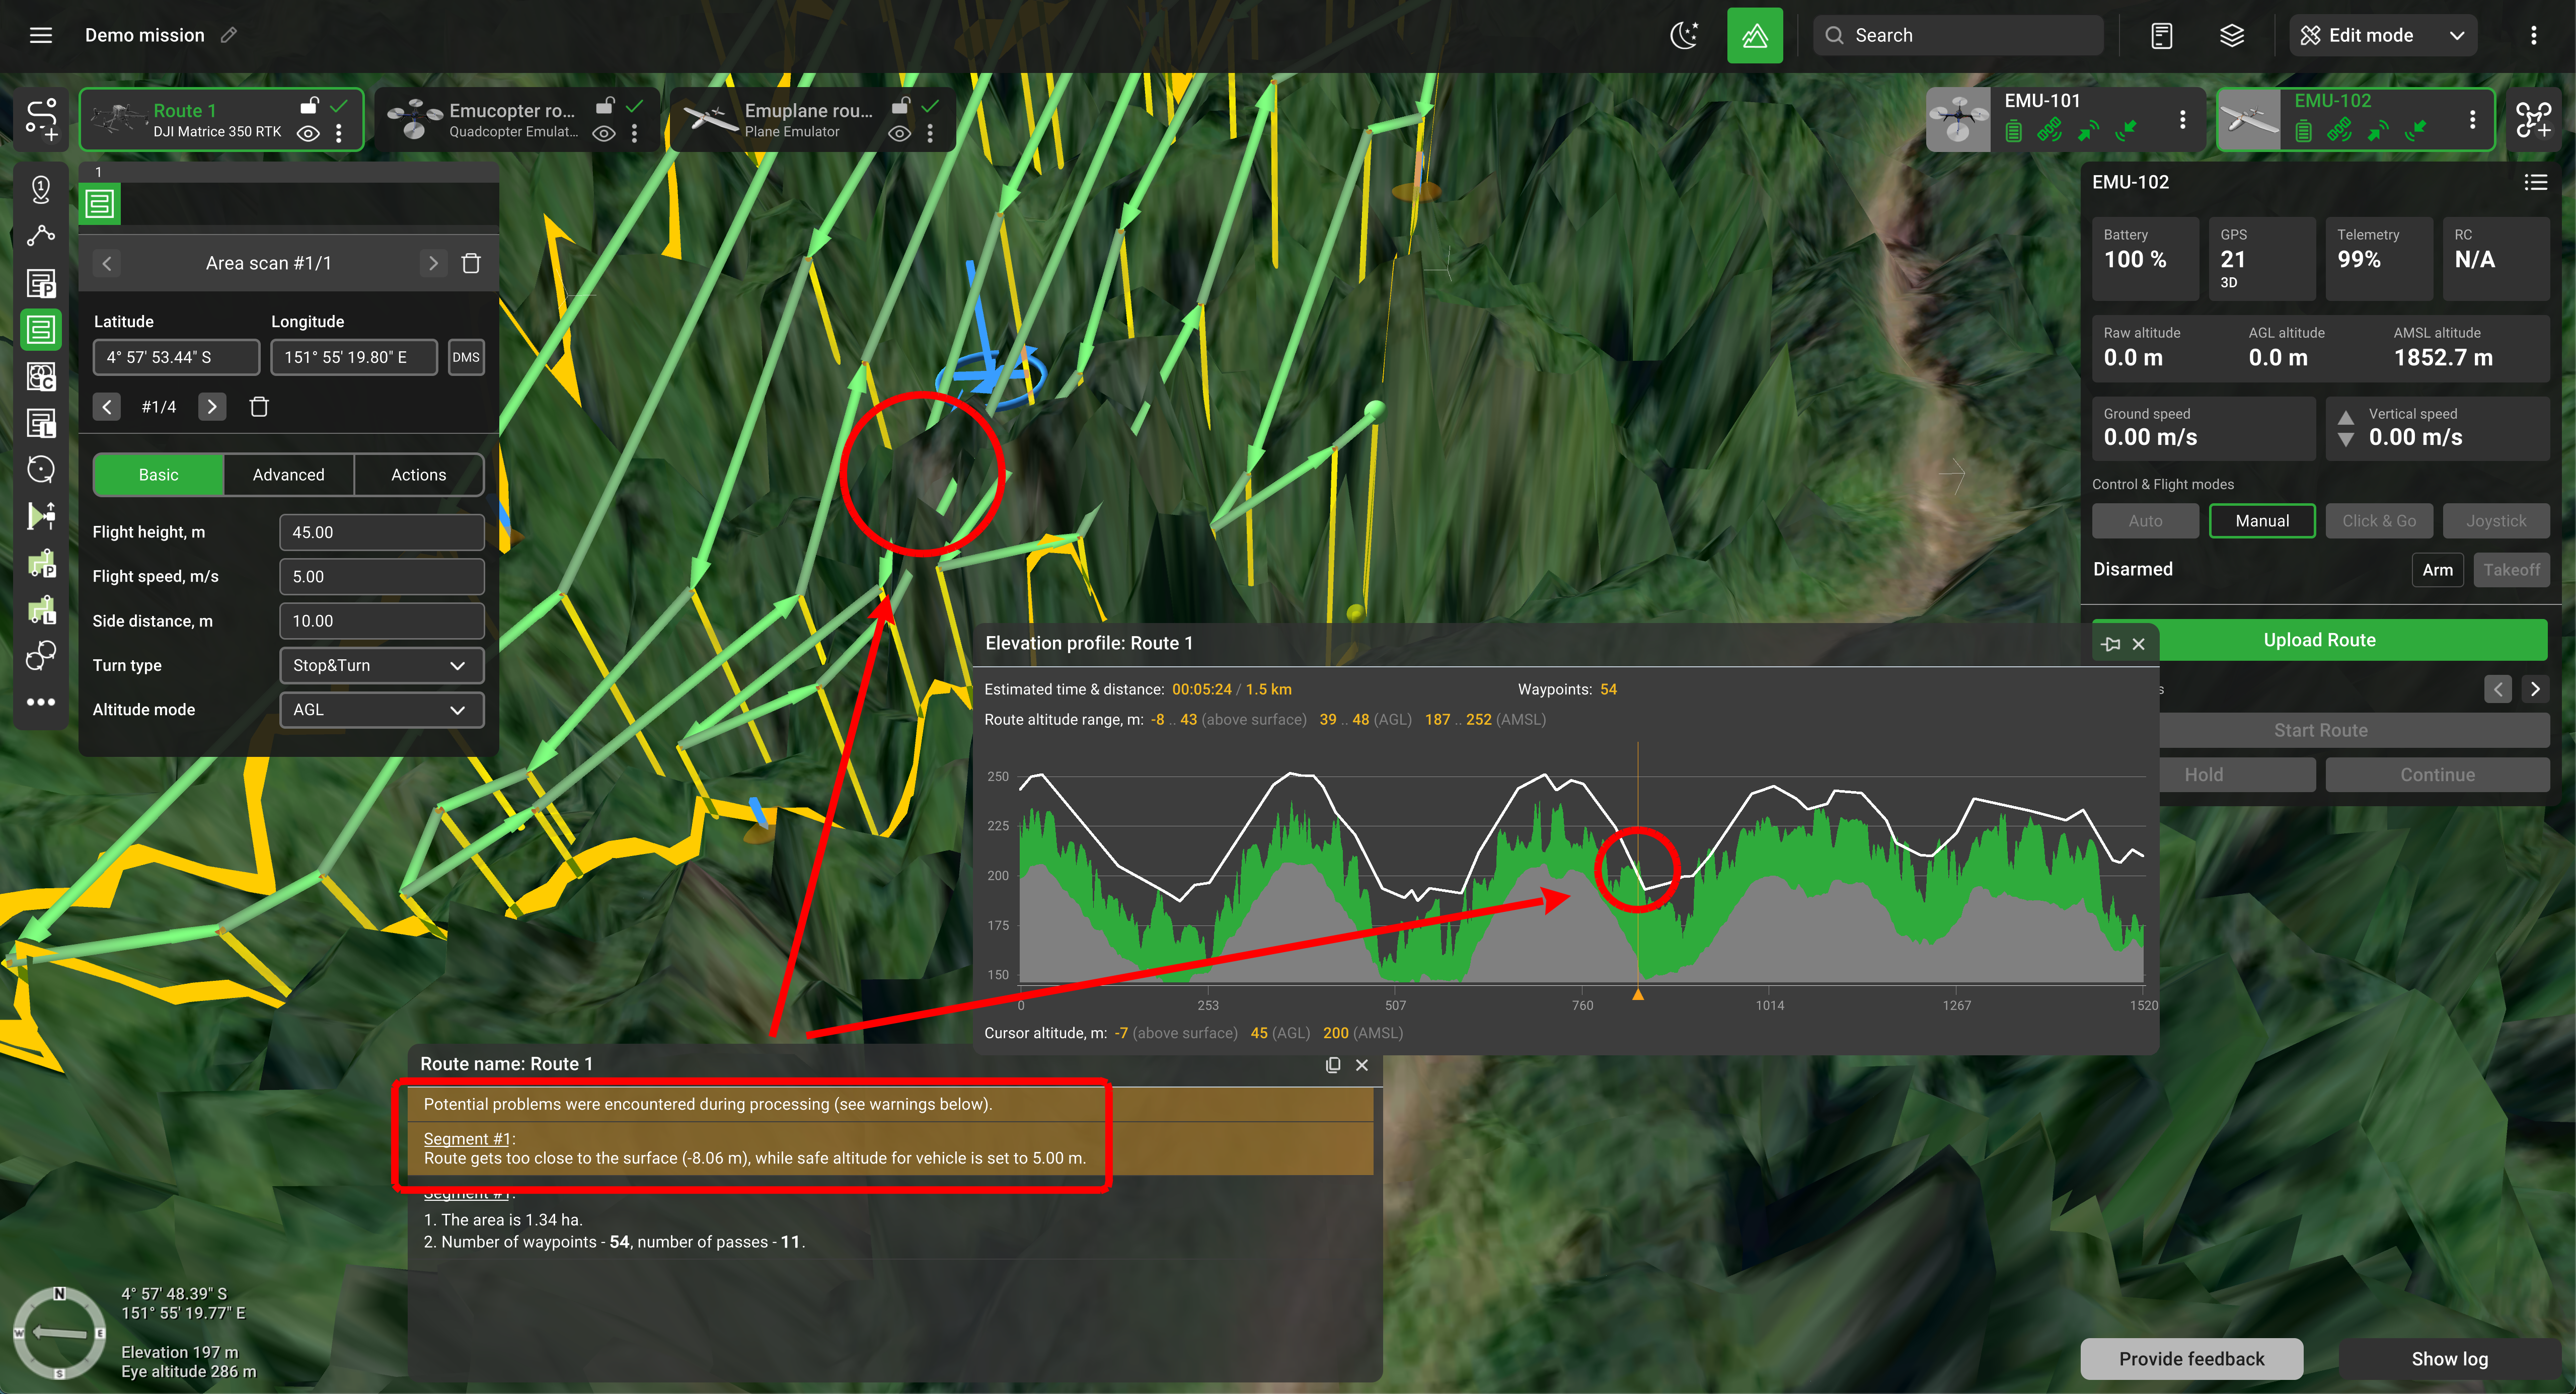This screenshot has height=1394, width=2576.
Task: Delete Area scan #1/1 with trash icon
Action: coord(471,263)
